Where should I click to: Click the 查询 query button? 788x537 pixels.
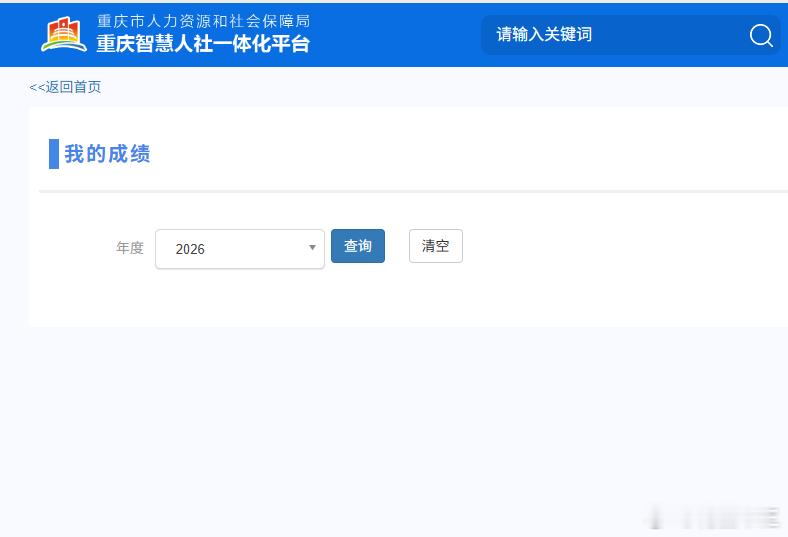pyautogui.click(x=358, y=246)
